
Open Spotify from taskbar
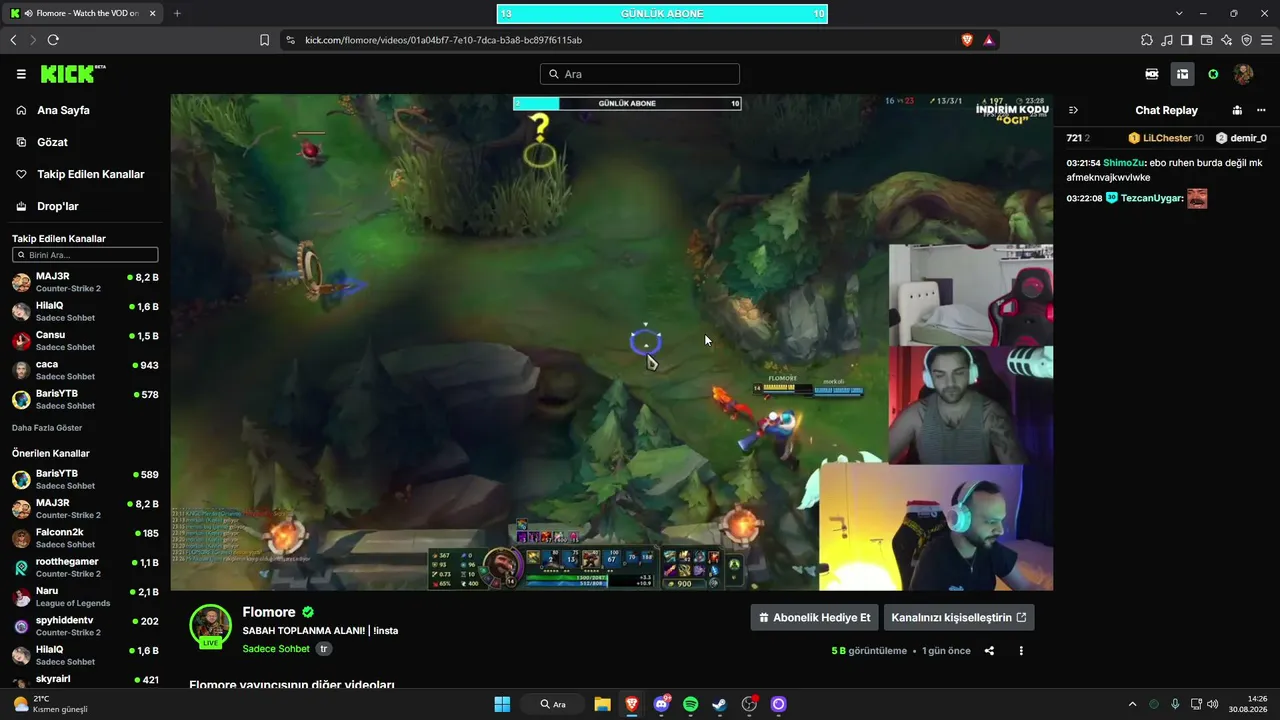691,704
